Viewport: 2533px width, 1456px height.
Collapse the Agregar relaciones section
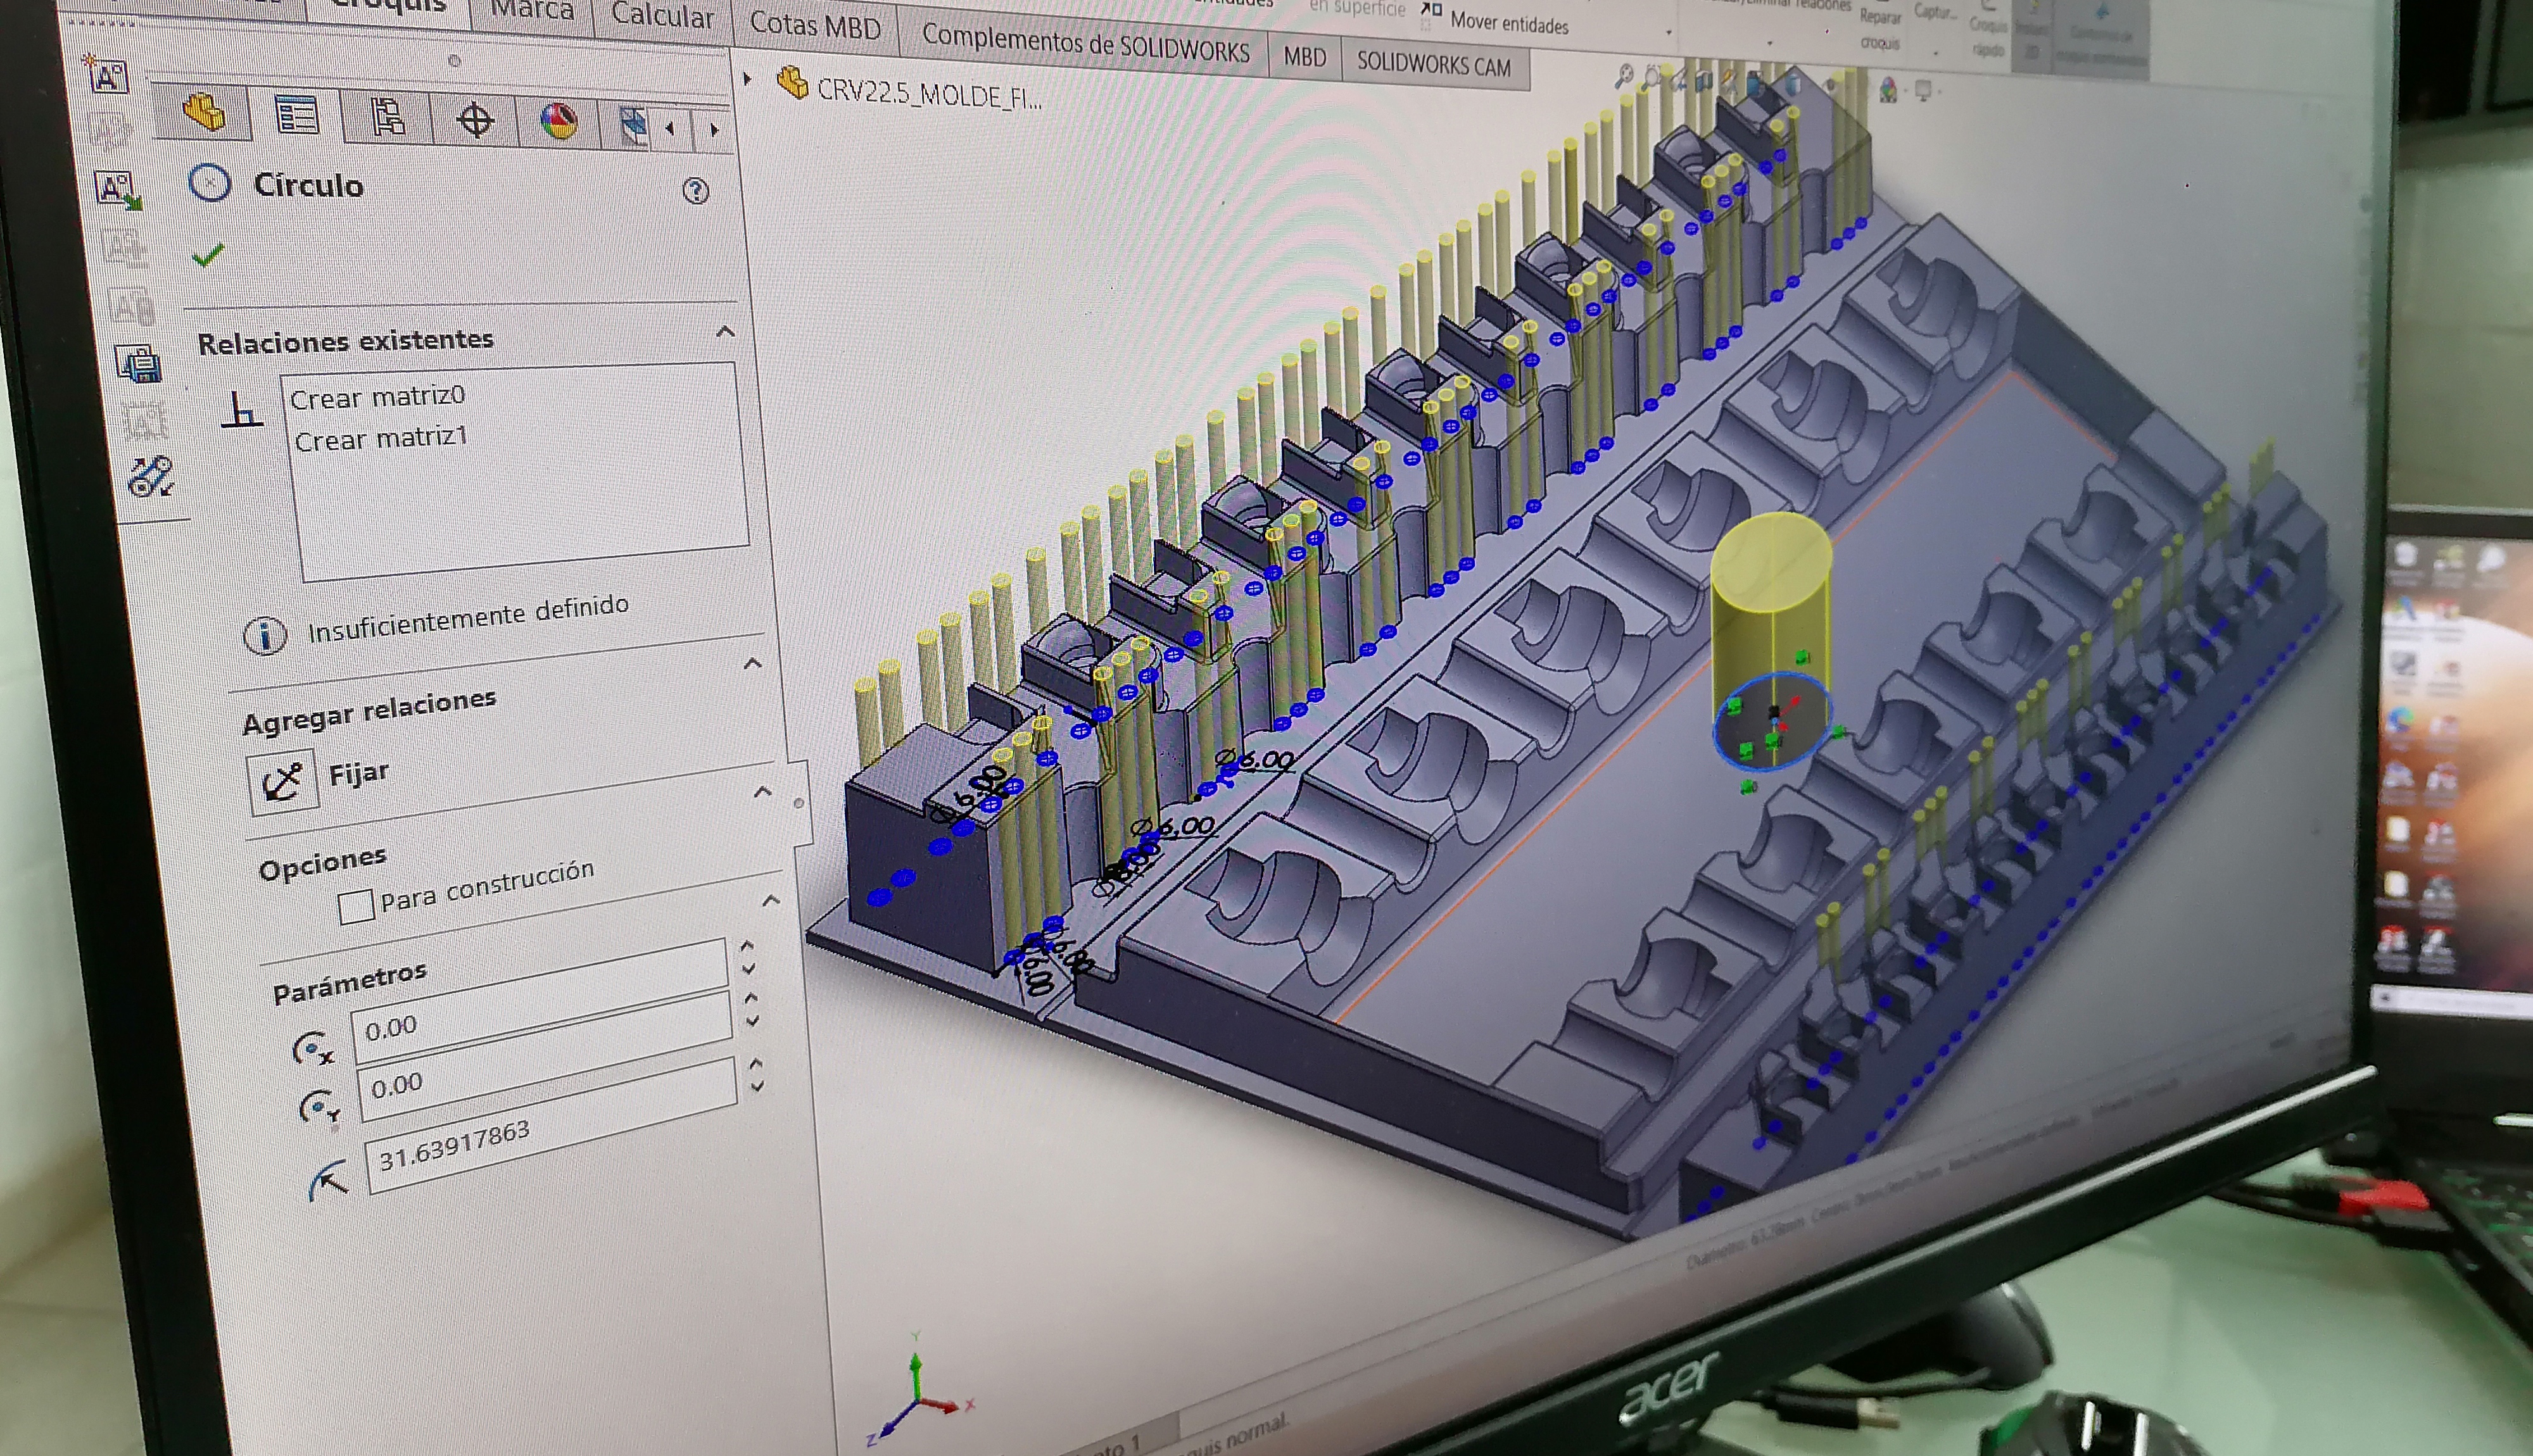(753, 664)
